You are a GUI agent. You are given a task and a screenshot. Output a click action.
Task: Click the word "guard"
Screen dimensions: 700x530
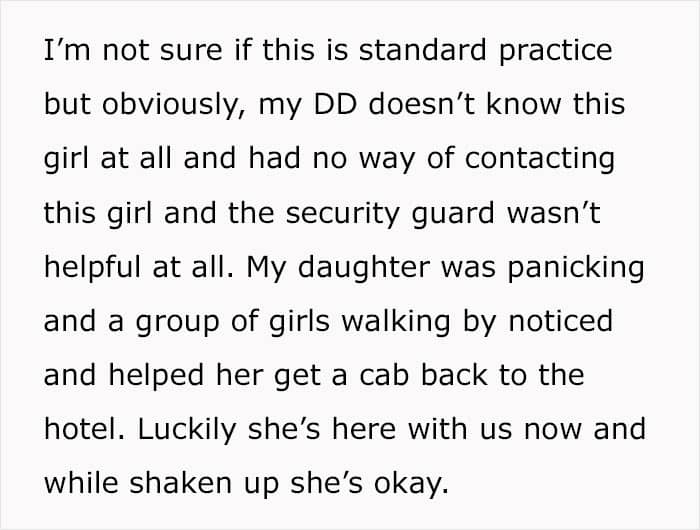(452, 214)
